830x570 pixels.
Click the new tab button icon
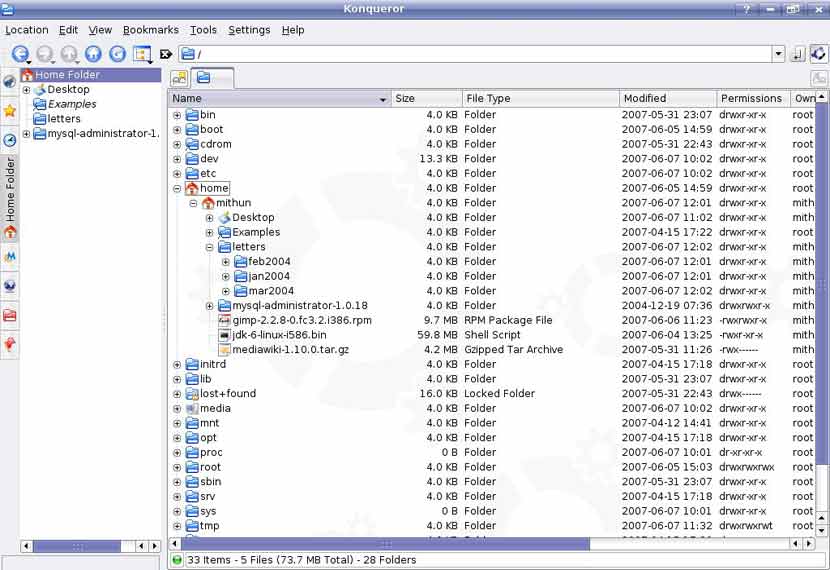pyautogui.click(x=179, y=79)
